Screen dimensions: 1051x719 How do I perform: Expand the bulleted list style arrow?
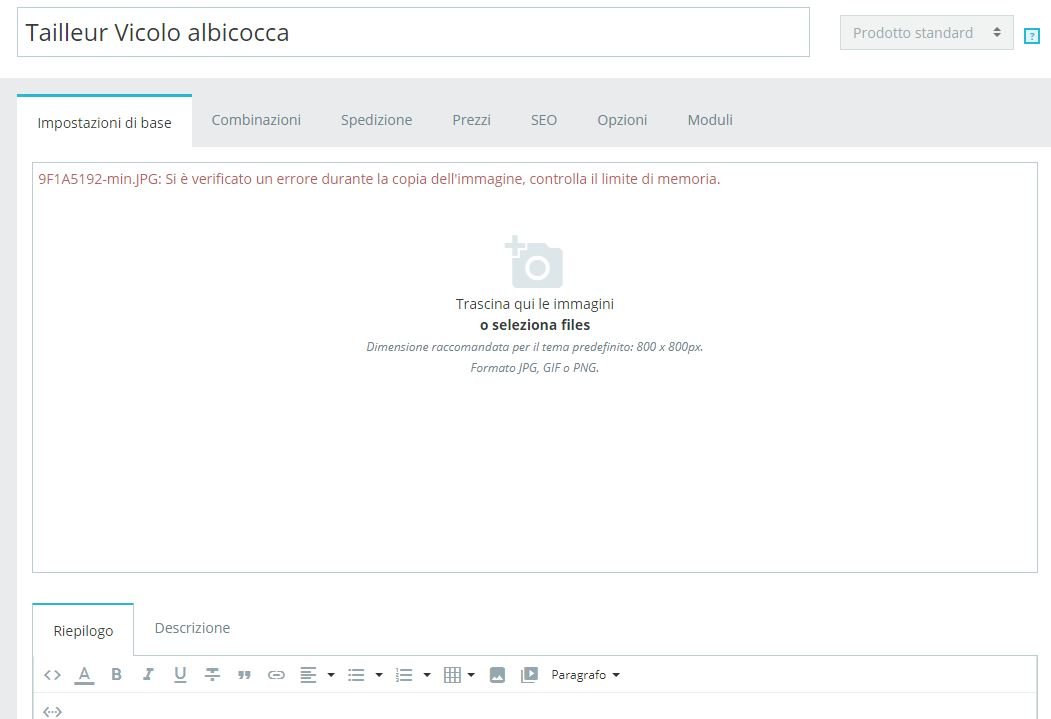[379, 675]
